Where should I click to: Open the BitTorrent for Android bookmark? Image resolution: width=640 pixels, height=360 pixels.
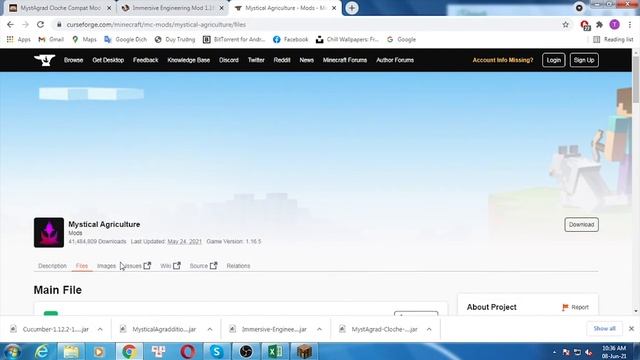coord(234,40)
